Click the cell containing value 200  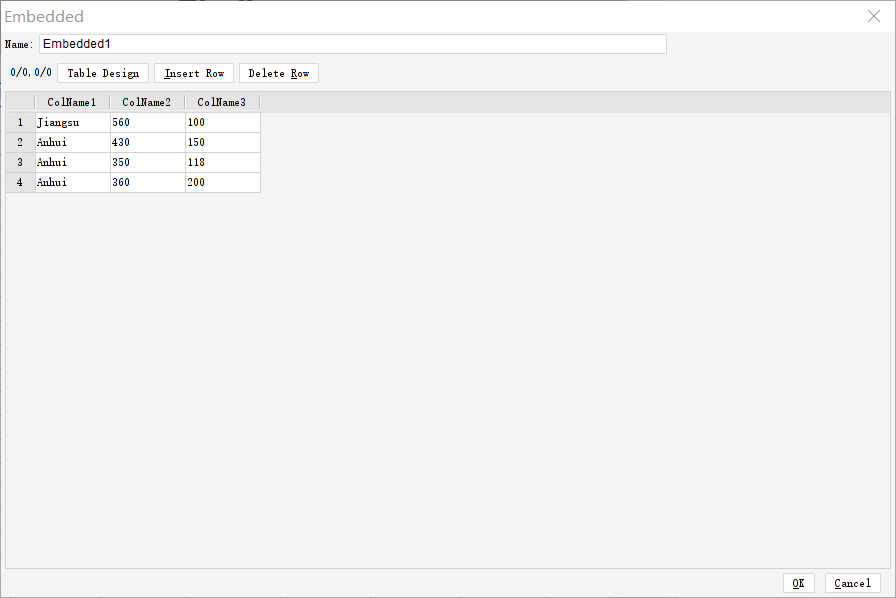[x=221, y=182]
